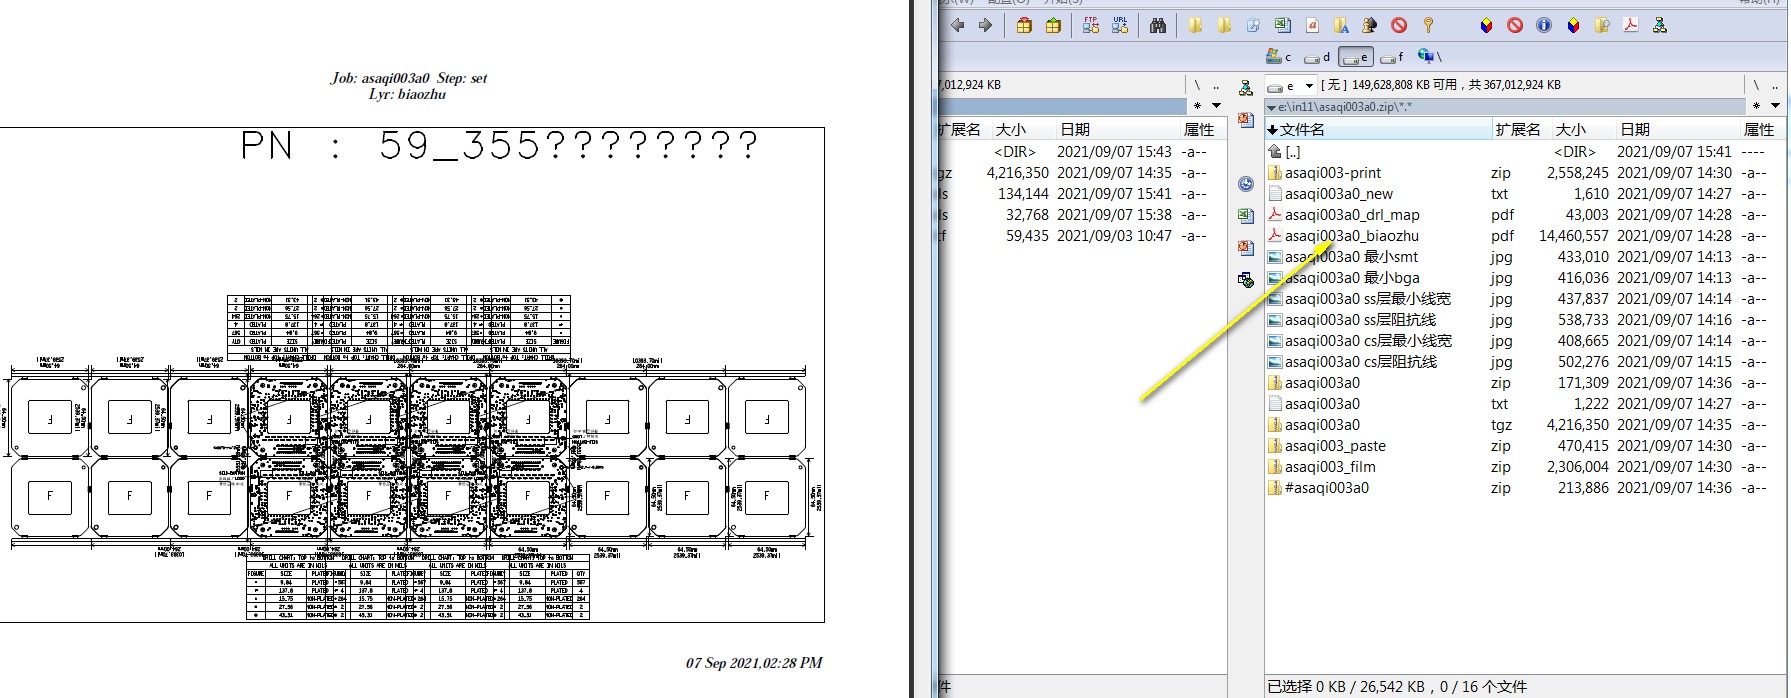Select the asaqi003a0 cs层阻抗线 jpg file
Viewport: 1791px width, 698px height.
click(x=1525, y=362)
